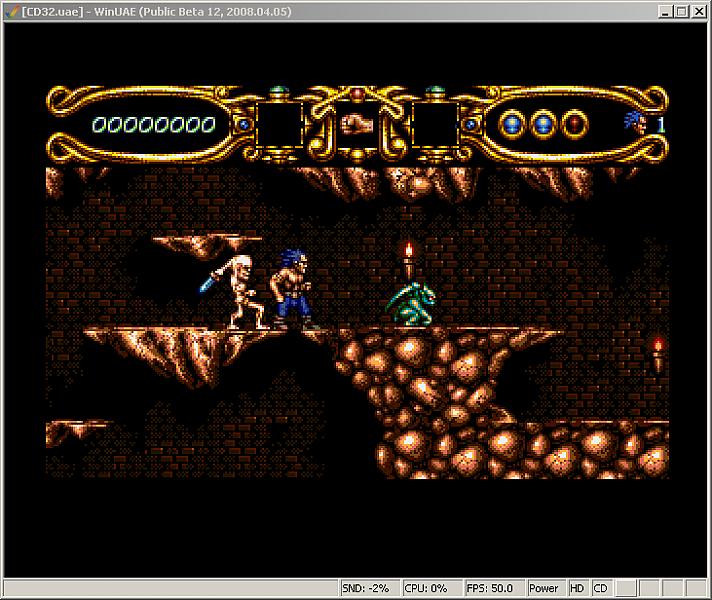Click the CD drive indicator
The width and height of the screenshot is (712, 600).
click(x=601, y=589)
